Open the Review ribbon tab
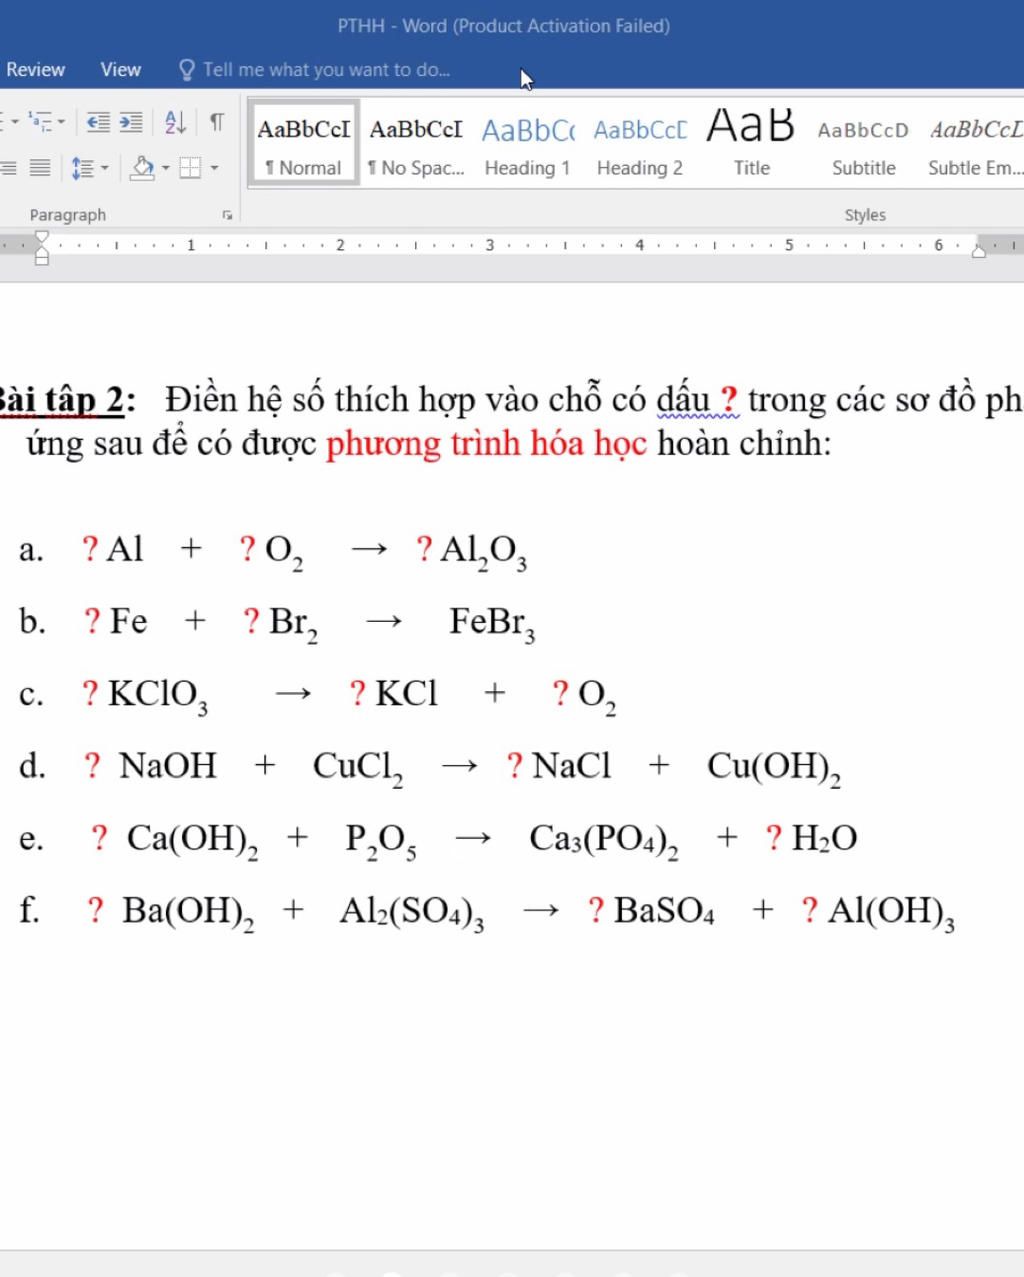Viewport: 1024px width, 1277px height. [35, 69]
